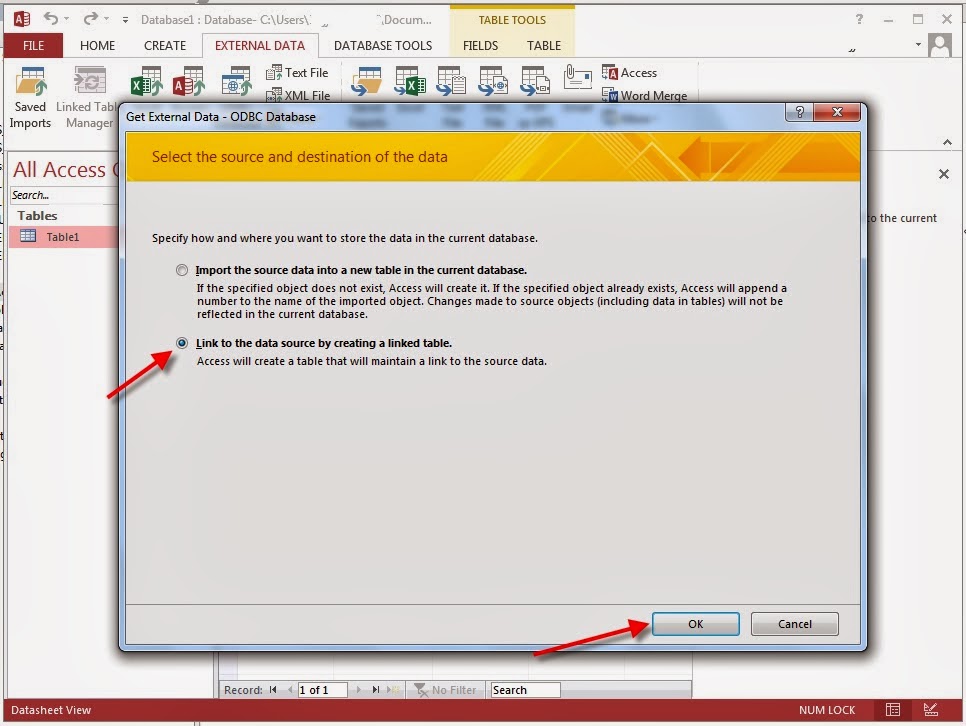The width and height of the screenshot is (966, 726).
Task: Open Saved Exports icon in ribbon
Action: tap(367, 82)
